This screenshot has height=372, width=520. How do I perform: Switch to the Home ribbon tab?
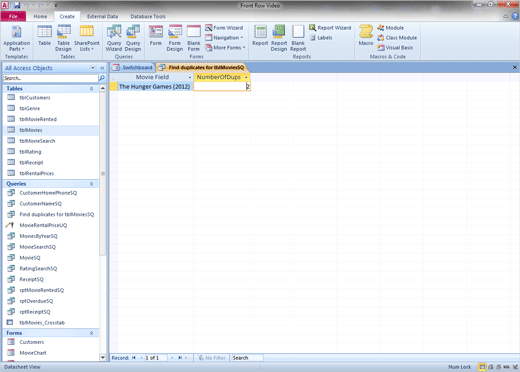click(40, 16)
